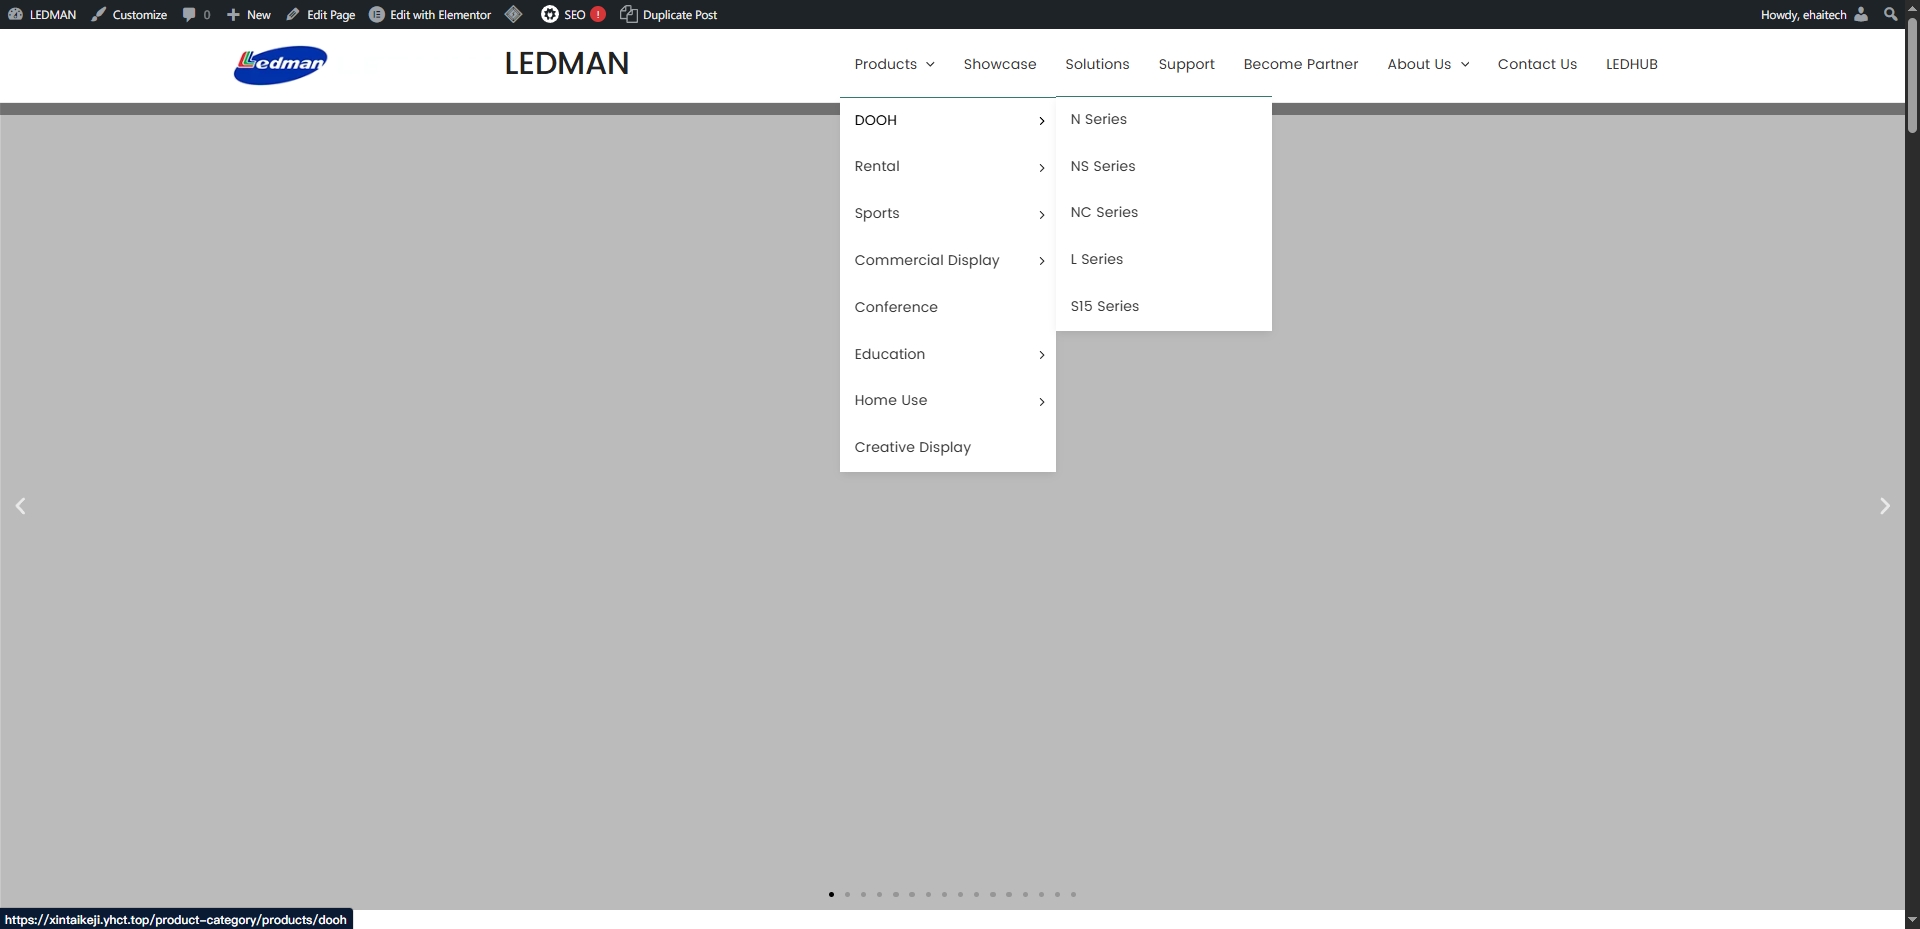The height and width of the screenshot is (929, 1920).
Task: Open Edit with Elementor
Action: pyautogui.click(x=430, y=14)
